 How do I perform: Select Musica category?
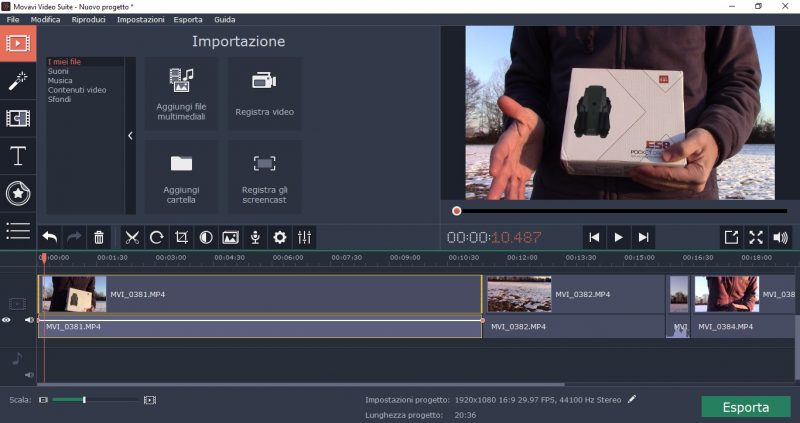[x=60, y=81]
